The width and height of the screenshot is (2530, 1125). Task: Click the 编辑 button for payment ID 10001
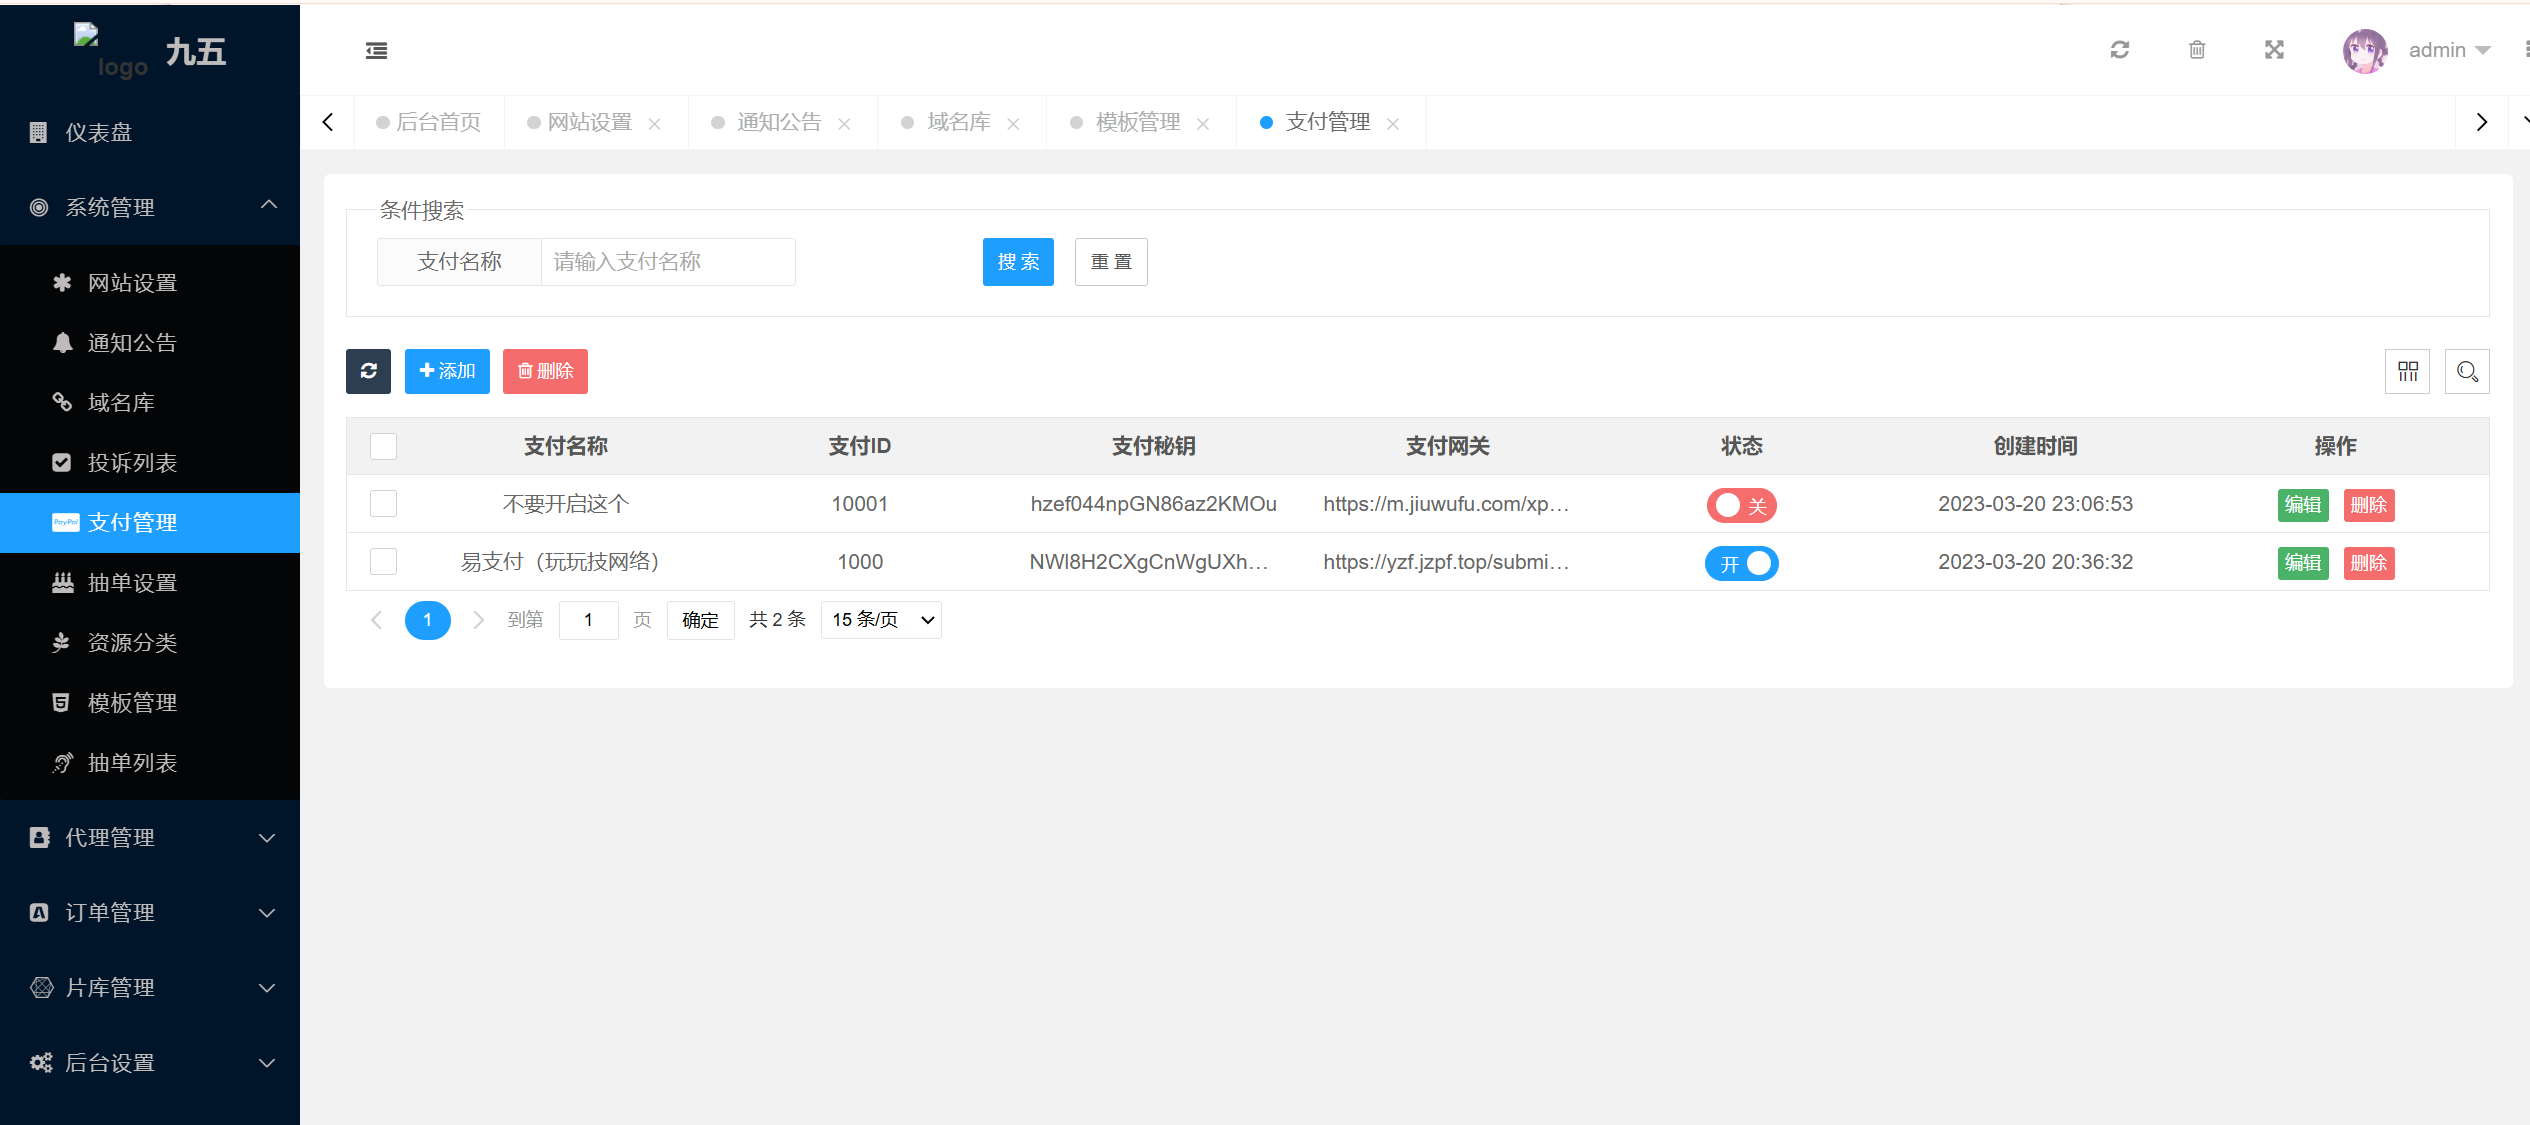point(2302,505)
